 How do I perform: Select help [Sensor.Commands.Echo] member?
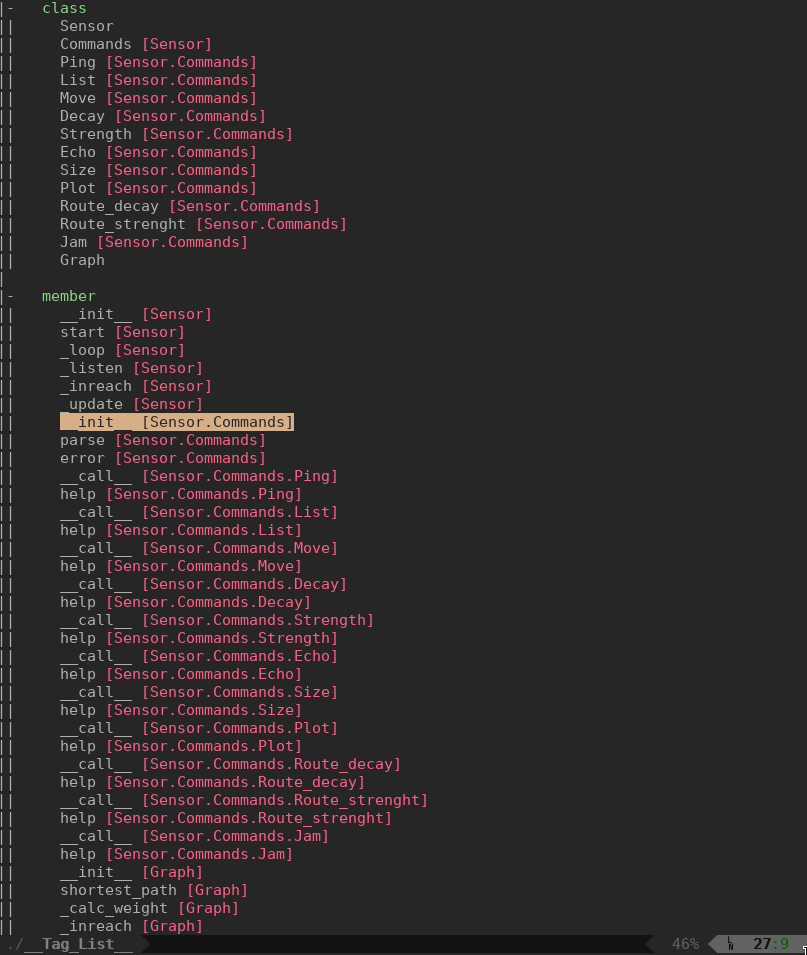tap(180, 674)
